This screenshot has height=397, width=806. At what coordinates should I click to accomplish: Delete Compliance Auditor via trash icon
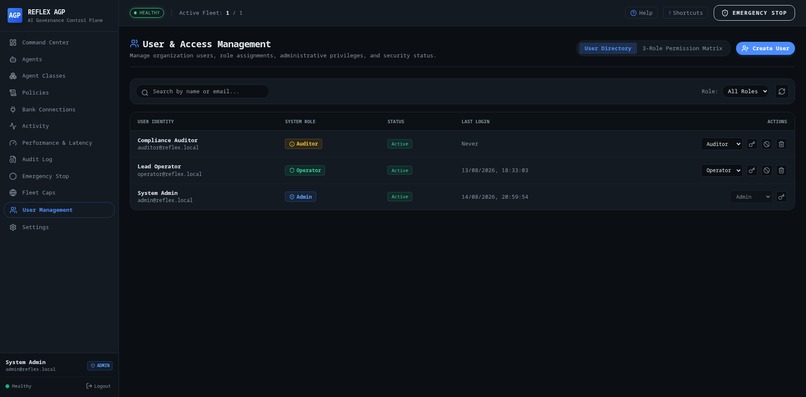[781, 144]
